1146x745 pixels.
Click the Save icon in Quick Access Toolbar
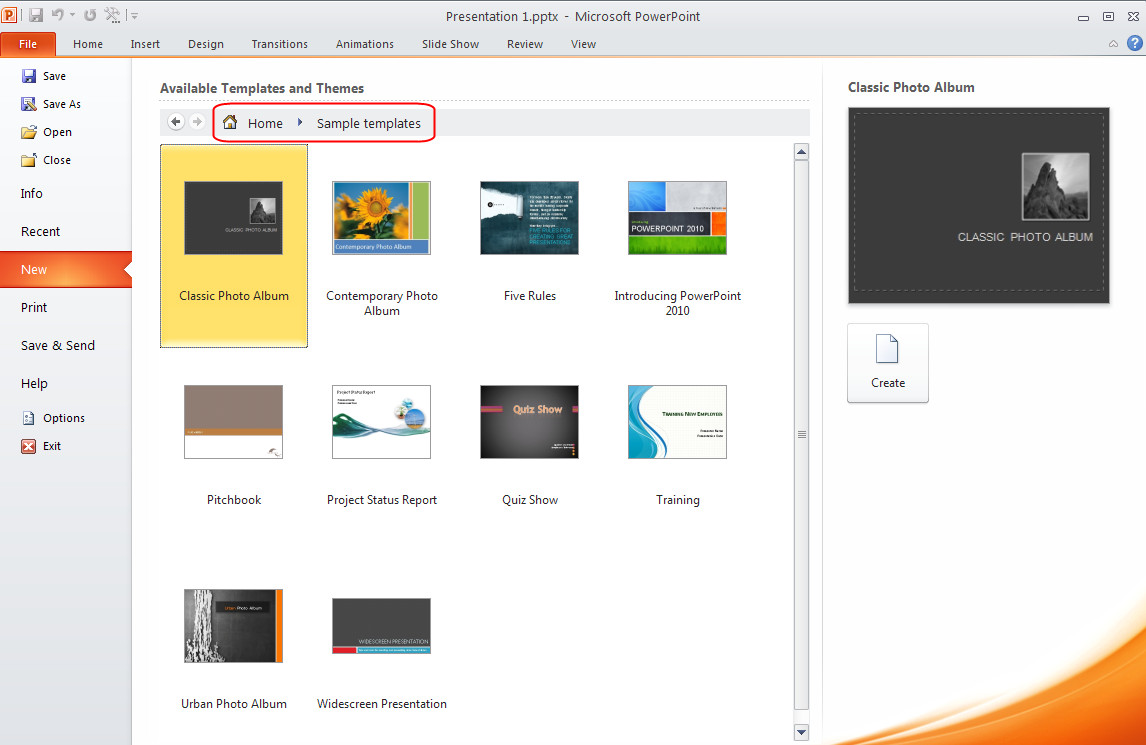37,14
